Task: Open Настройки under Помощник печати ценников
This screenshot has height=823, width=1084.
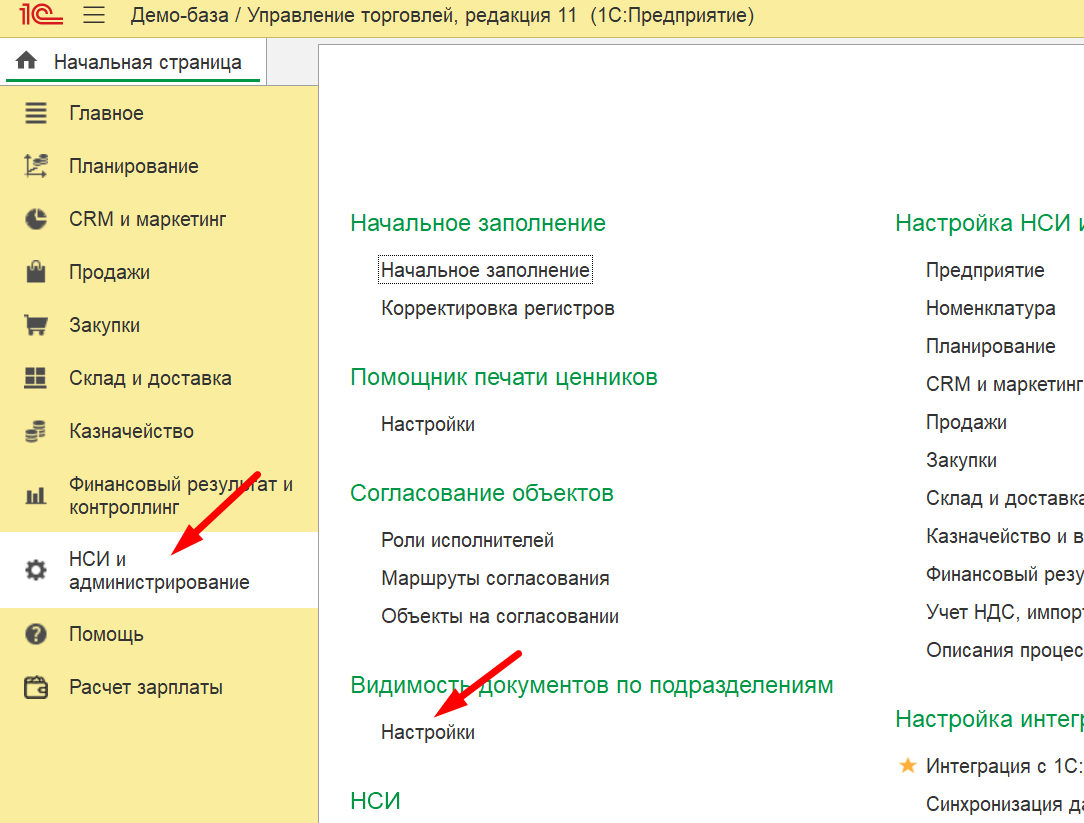Action: click(428, 424)
